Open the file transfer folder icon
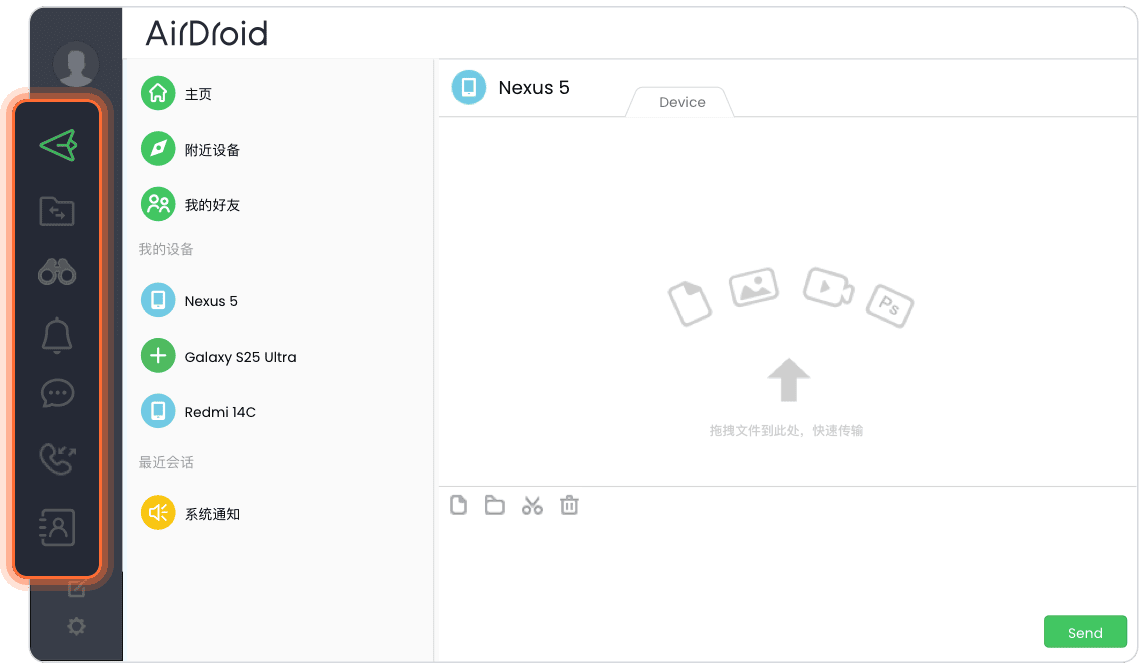1140x669 pixels. [57, 211]
